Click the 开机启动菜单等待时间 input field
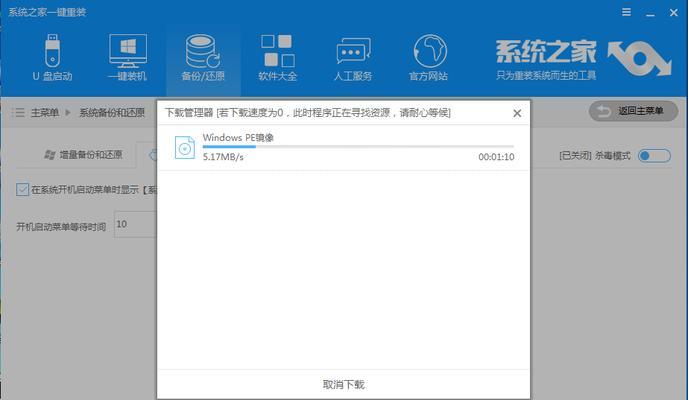688x400 pixels. pyautogui.click(x=135, y=224)
